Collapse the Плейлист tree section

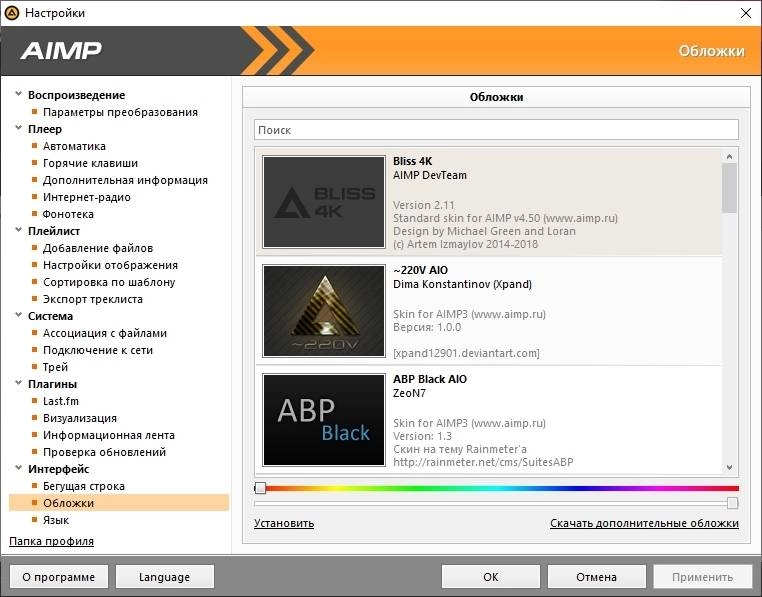pos(18,230)
